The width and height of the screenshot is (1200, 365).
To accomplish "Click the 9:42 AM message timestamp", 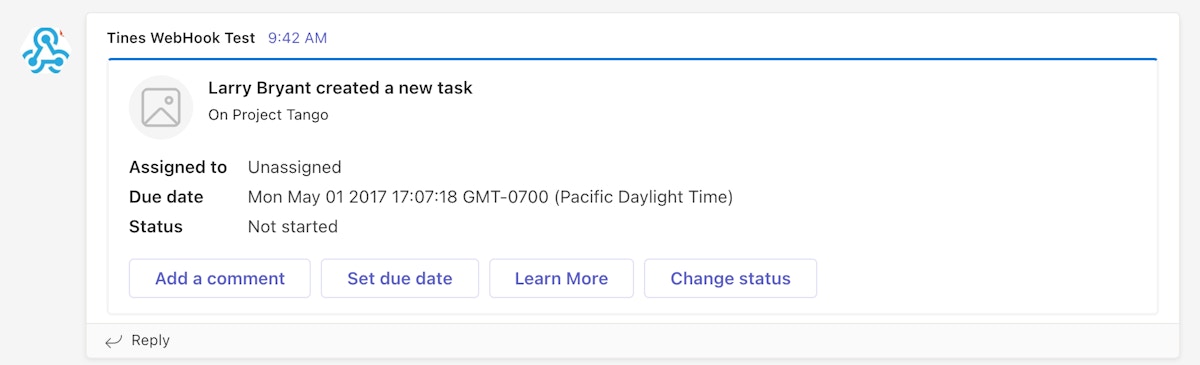I will 297,38.
